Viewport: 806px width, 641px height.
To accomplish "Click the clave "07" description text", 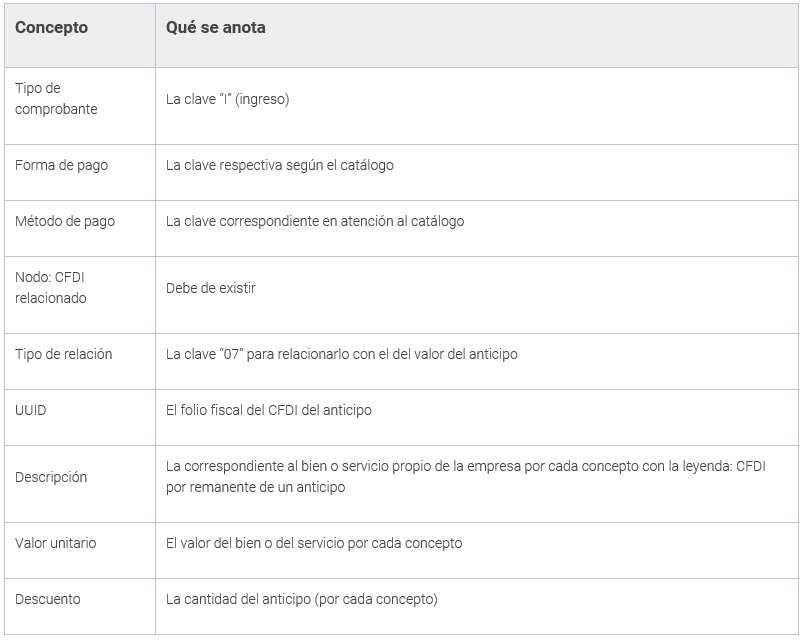I will tap(341, 354).
